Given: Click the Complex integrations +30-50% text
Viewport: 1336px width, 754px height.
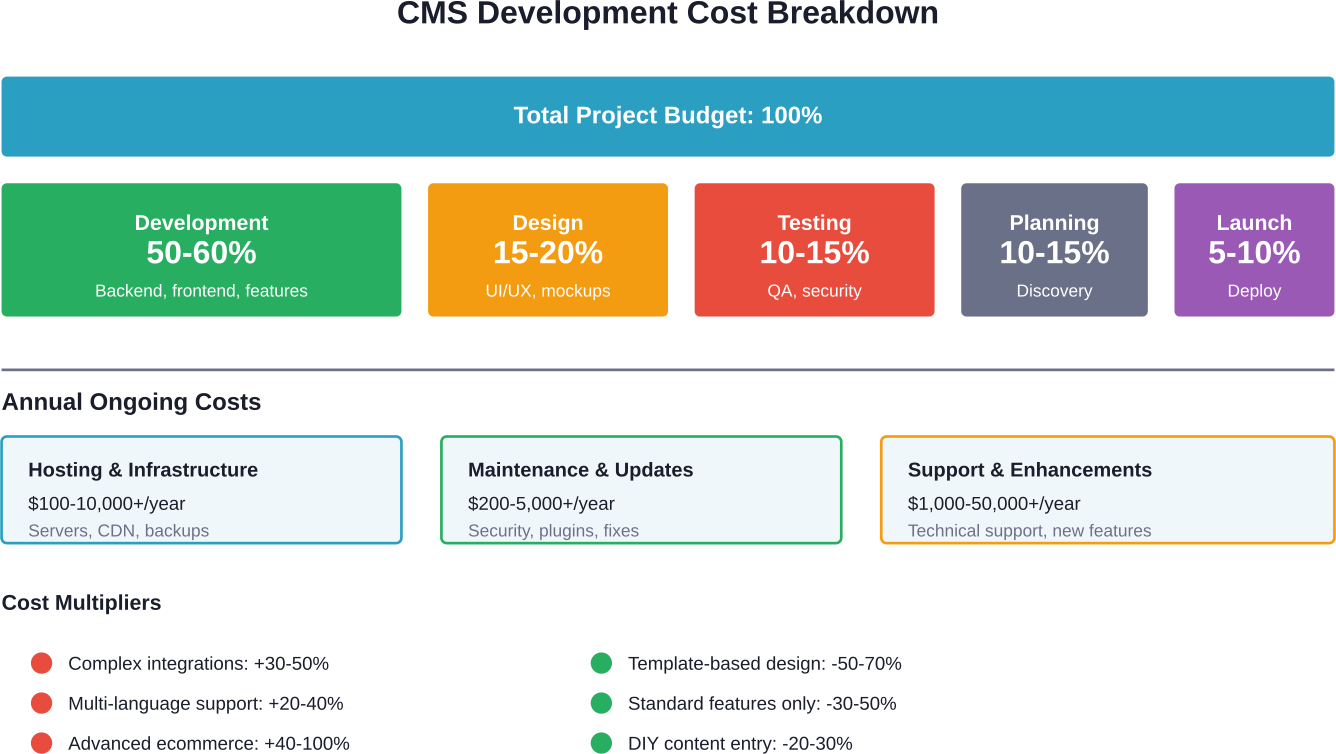Looking at the screenshot, I should tap(198, 663).
